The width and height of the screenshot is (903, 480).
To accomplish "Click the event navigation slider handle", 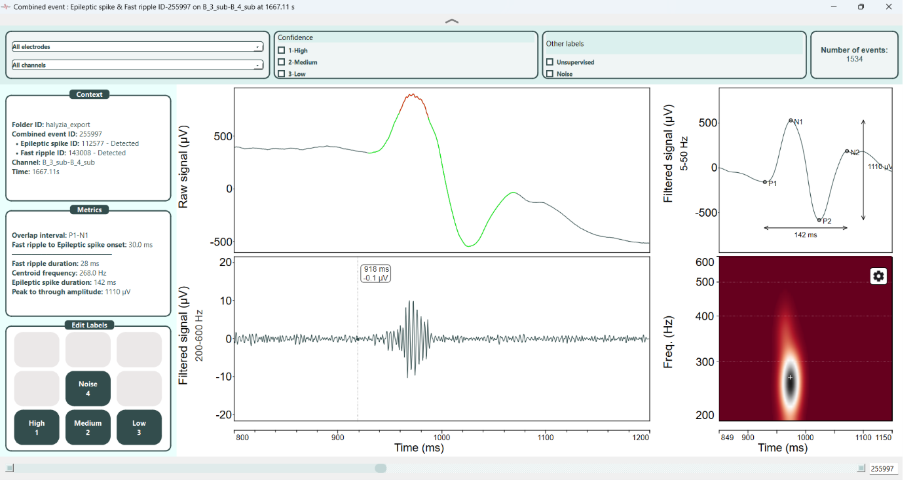I will (380, 468).
